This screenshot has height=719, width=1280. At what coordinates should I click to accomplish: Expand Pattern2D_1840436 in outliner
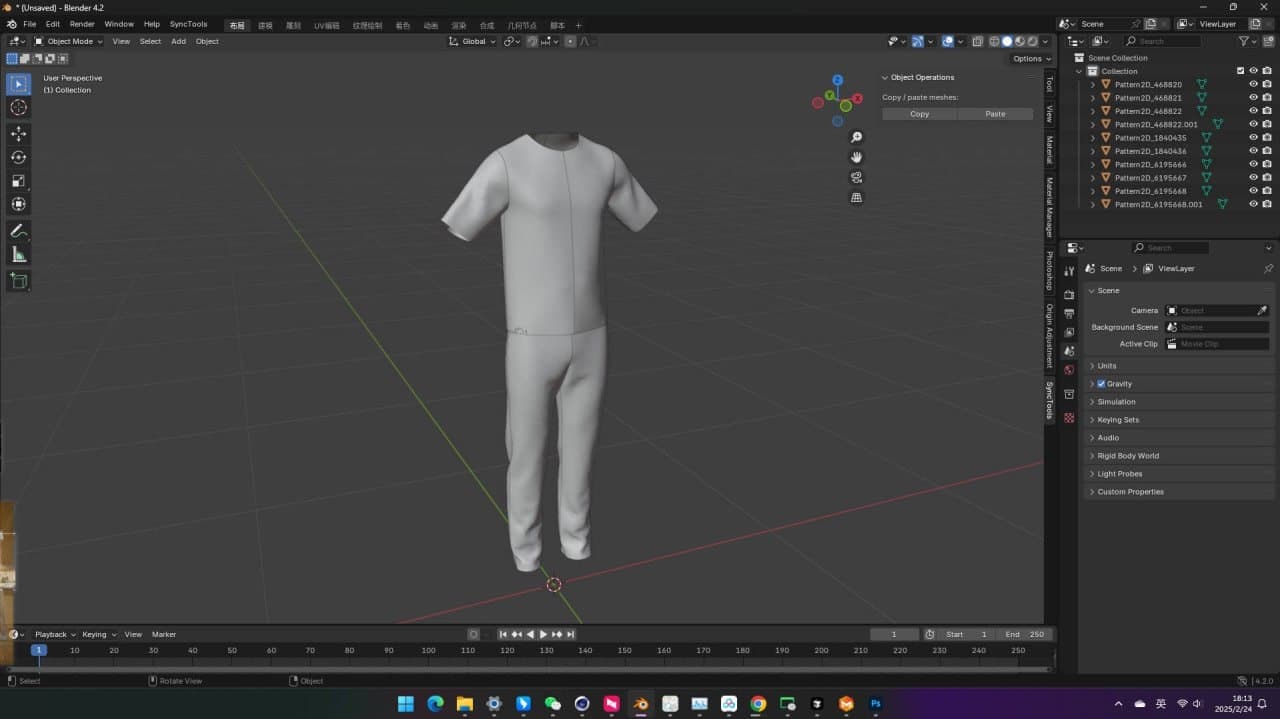point(1092,151)
